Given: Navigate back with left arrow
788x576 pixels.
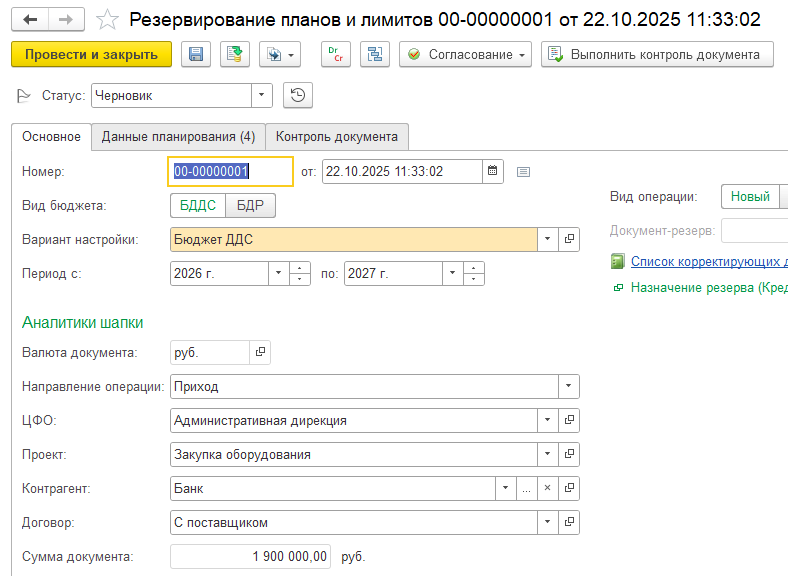Looking at the screenshot, I should coord(30,20).
